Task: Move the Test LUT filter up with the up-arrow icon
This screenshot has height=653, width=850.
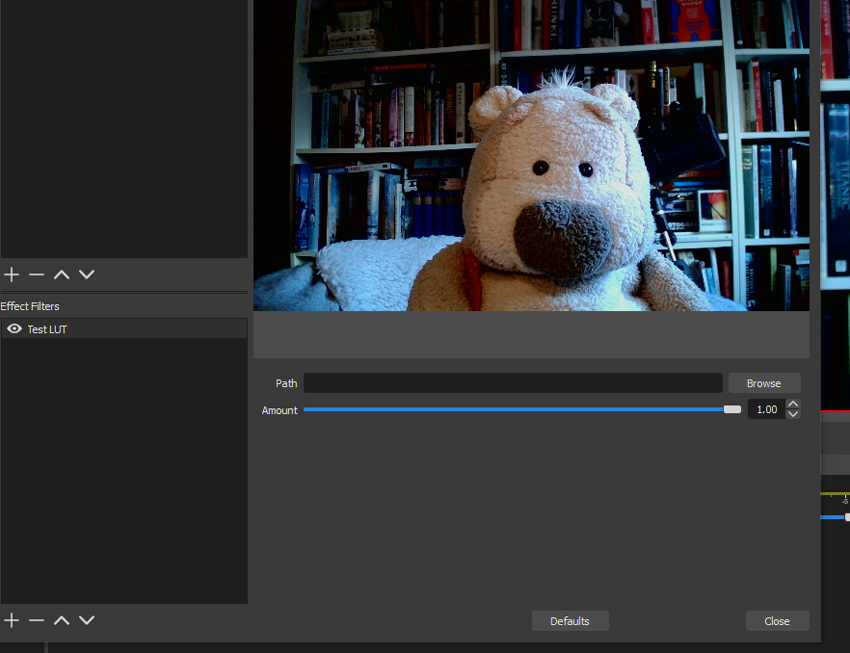Action: tap(61, 620)
